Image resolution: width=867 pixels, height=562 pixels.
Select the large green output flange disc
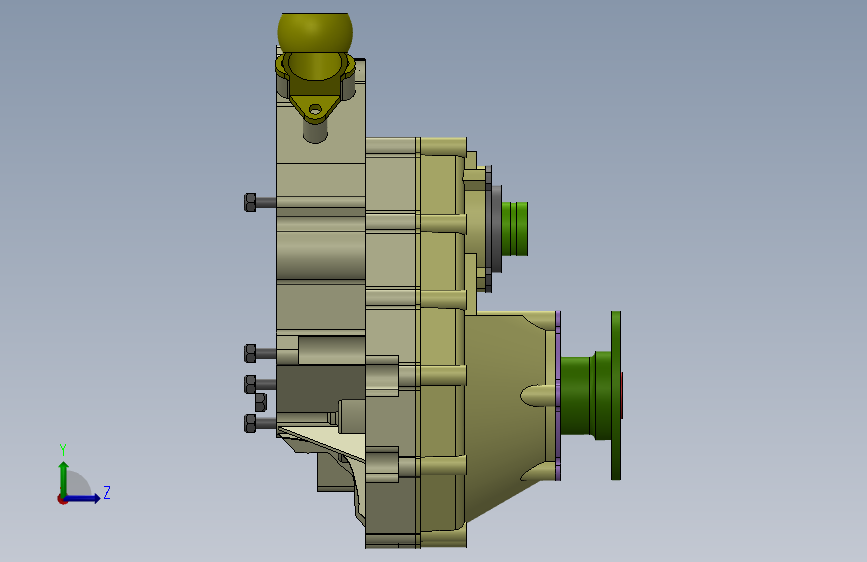point(616,395)
